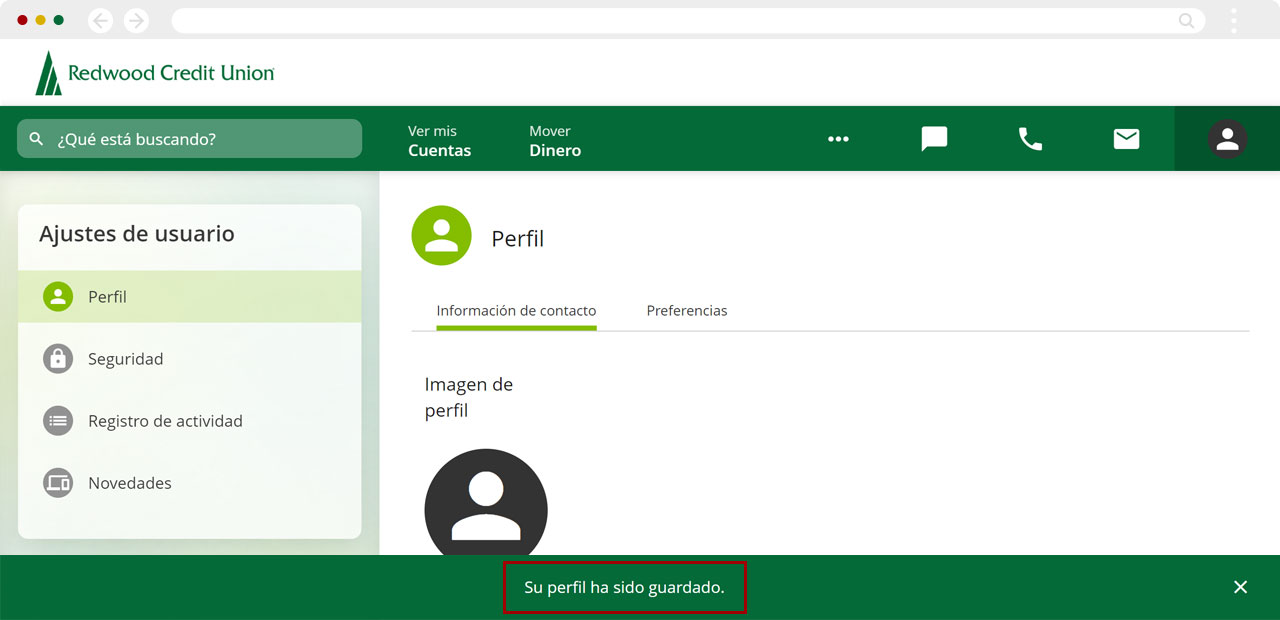Select Seguridad in the settings sidebar
The height and width of the screenshot is (620, 1280).
125,359
